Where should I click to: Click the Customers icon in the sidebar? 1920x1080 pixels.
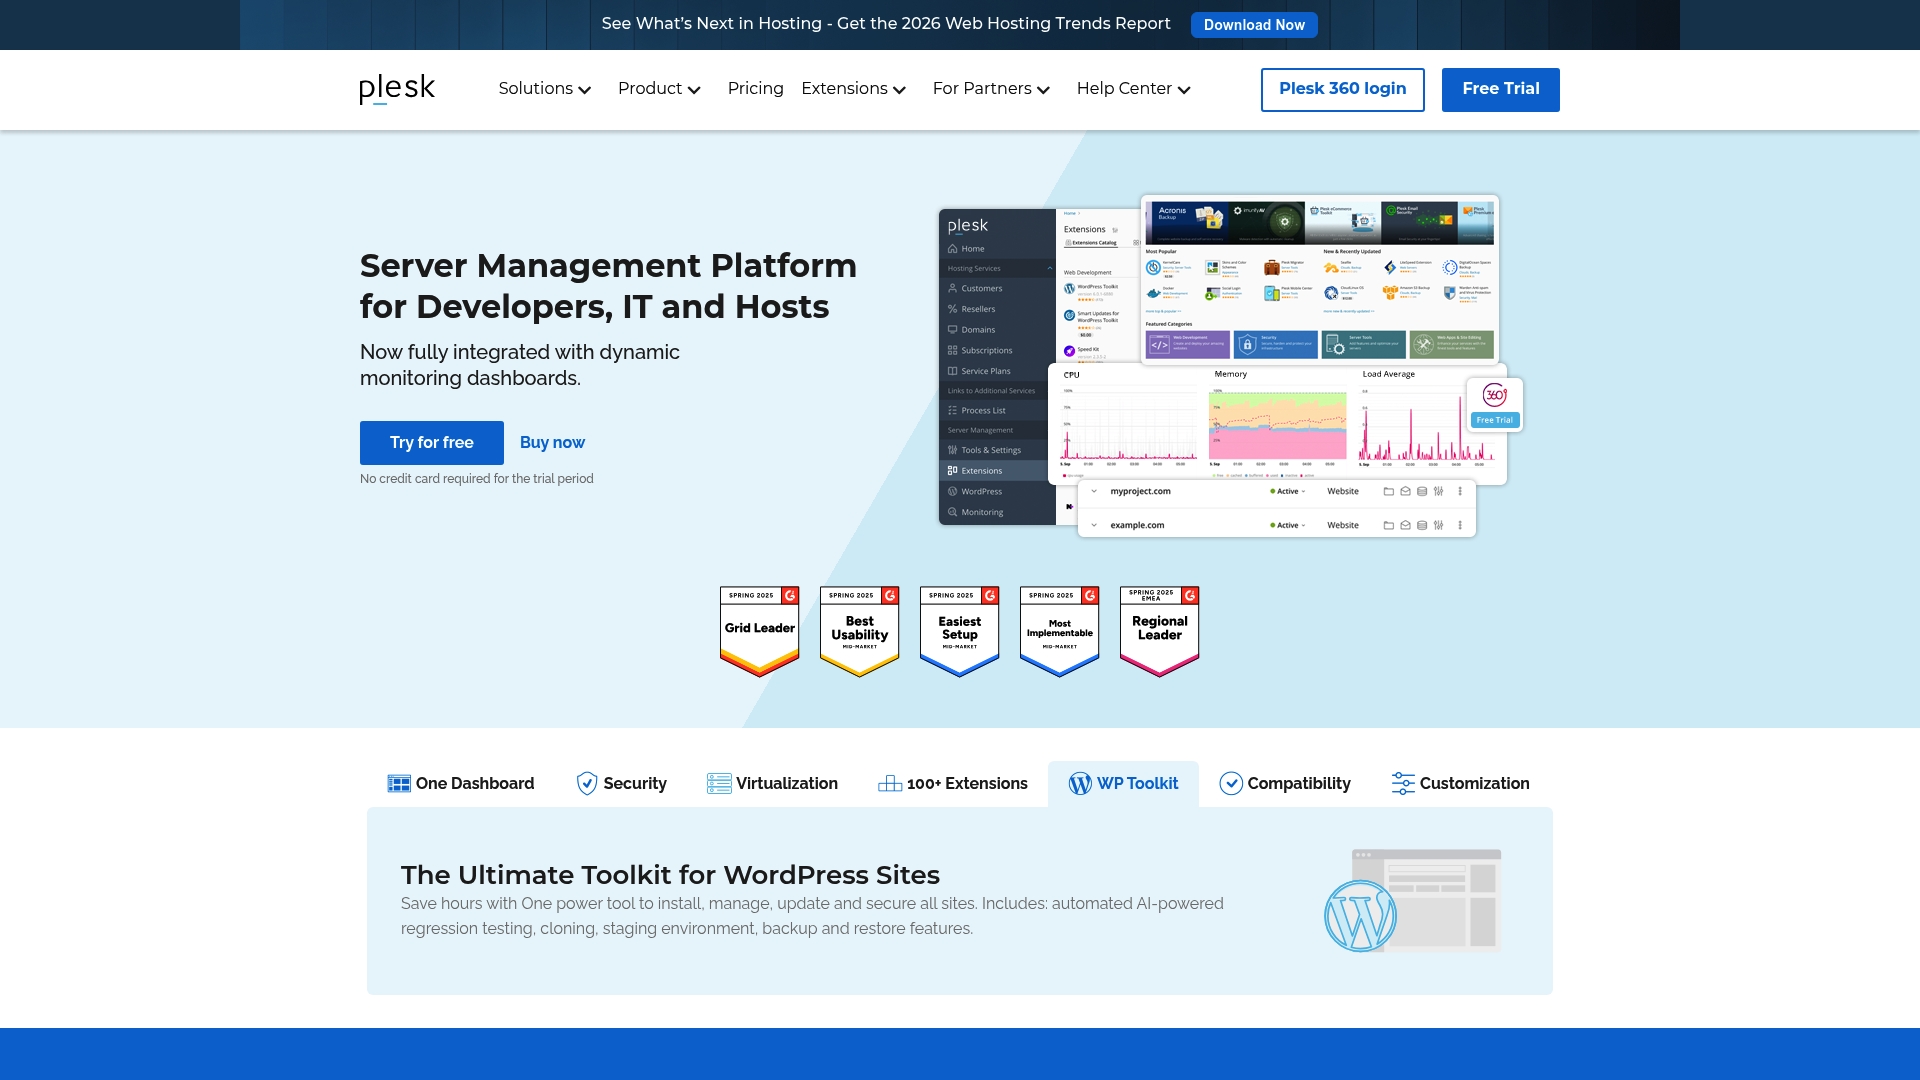tap(952, 288)
